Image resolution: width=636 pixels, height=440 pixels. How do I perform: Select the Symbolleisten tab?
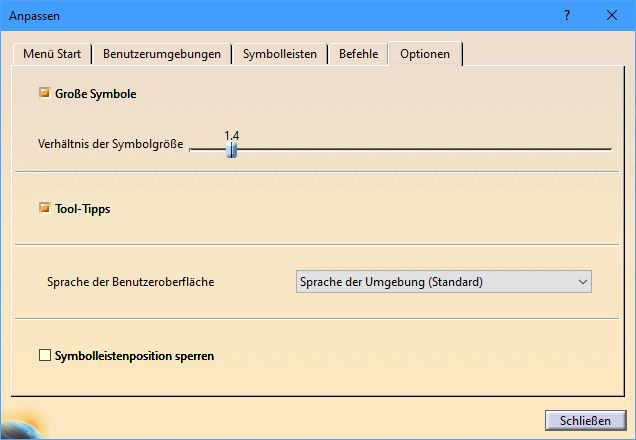click(280, 54)
